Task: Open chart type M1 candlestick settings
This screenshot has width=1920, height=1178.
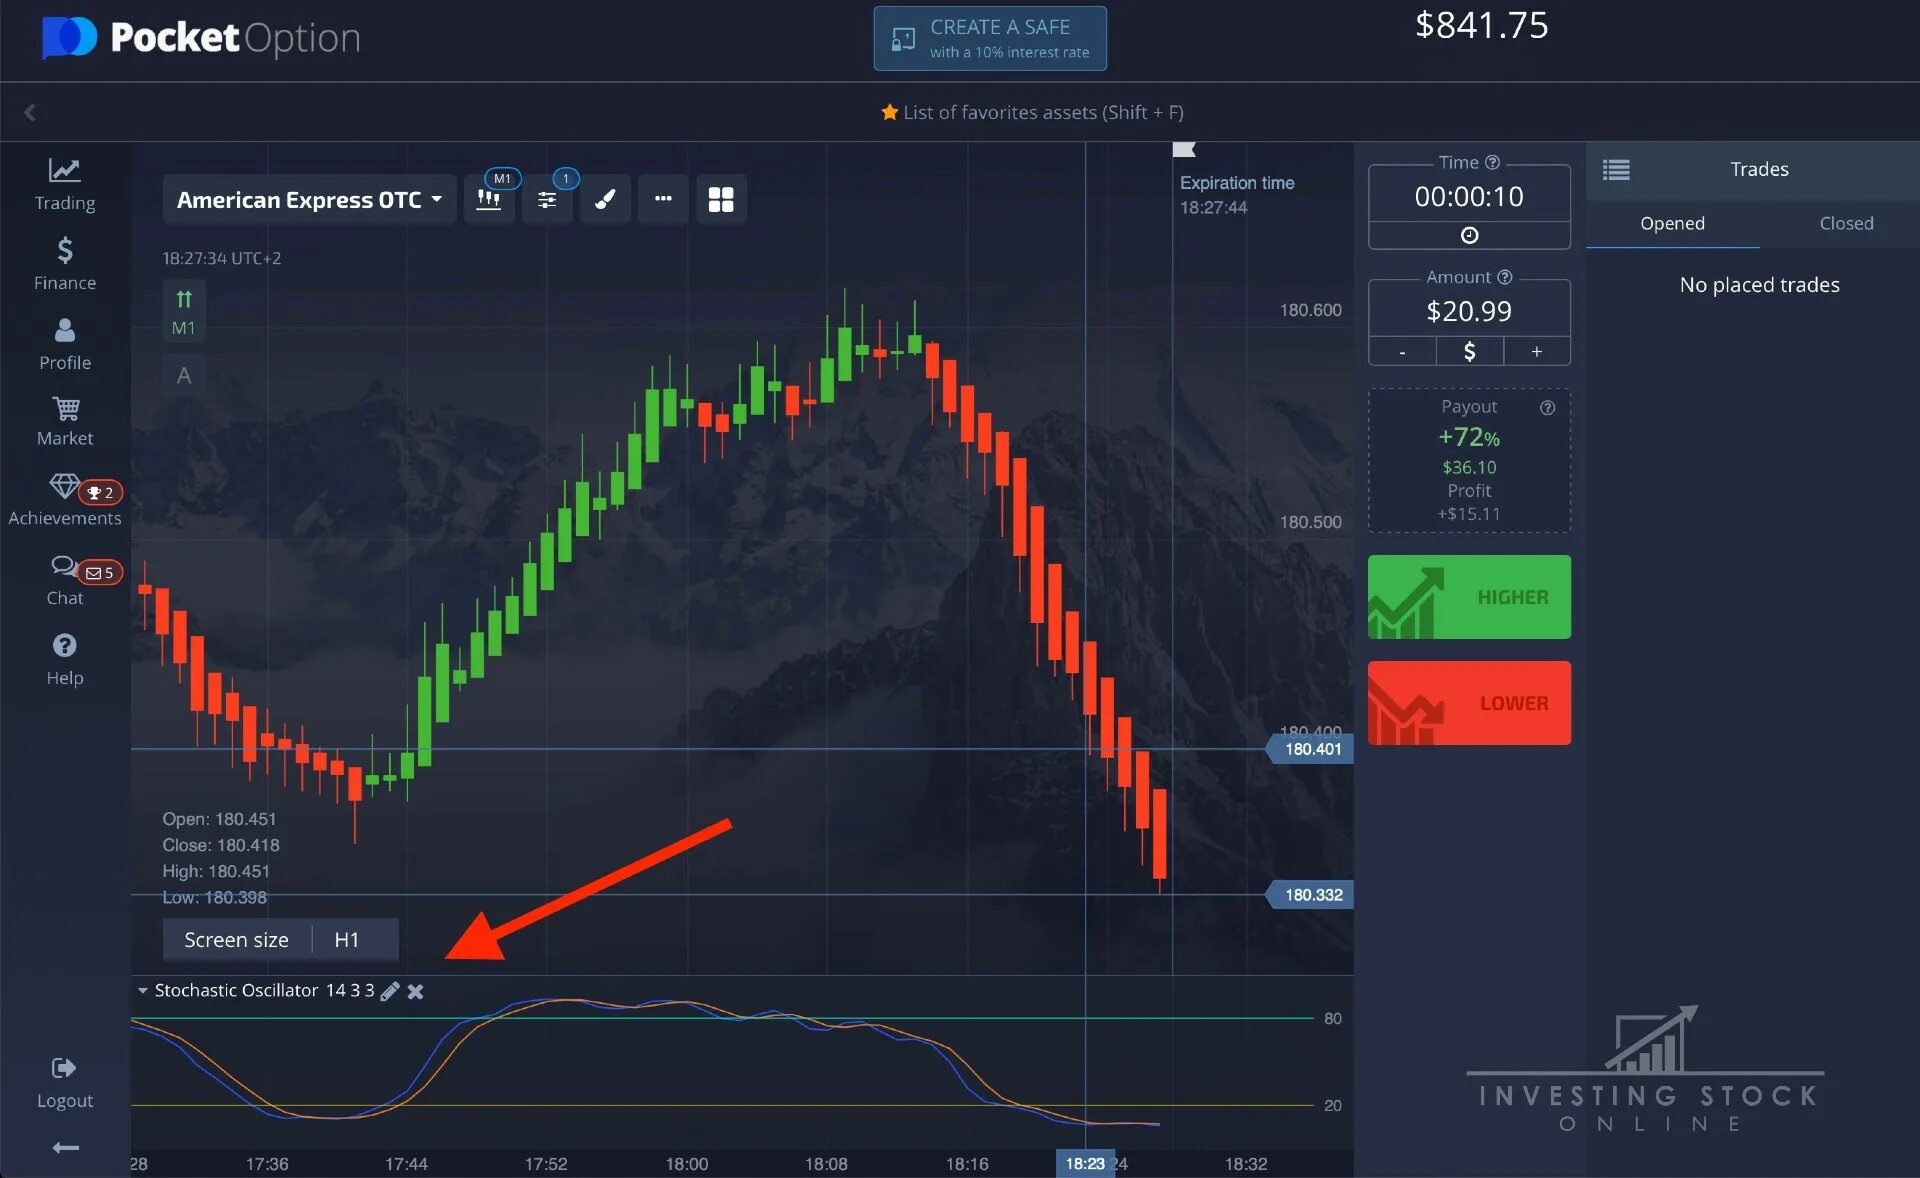Action: 489,199
